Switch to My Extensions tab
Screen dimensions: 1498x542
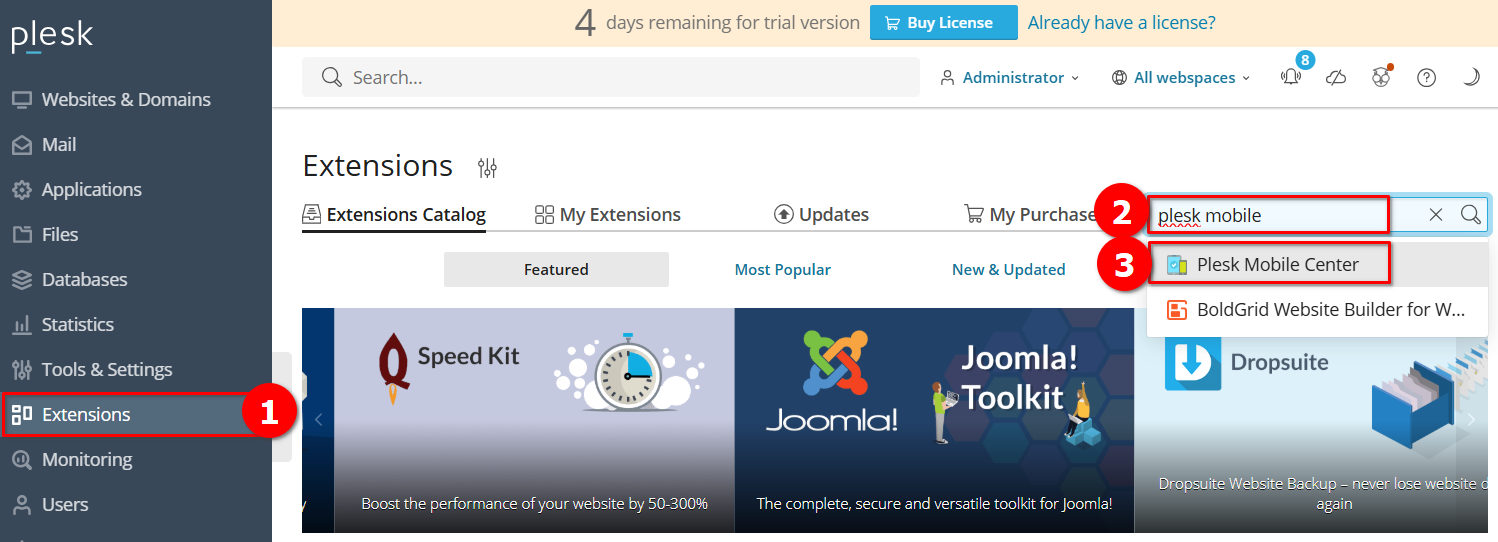coord(608,214)
